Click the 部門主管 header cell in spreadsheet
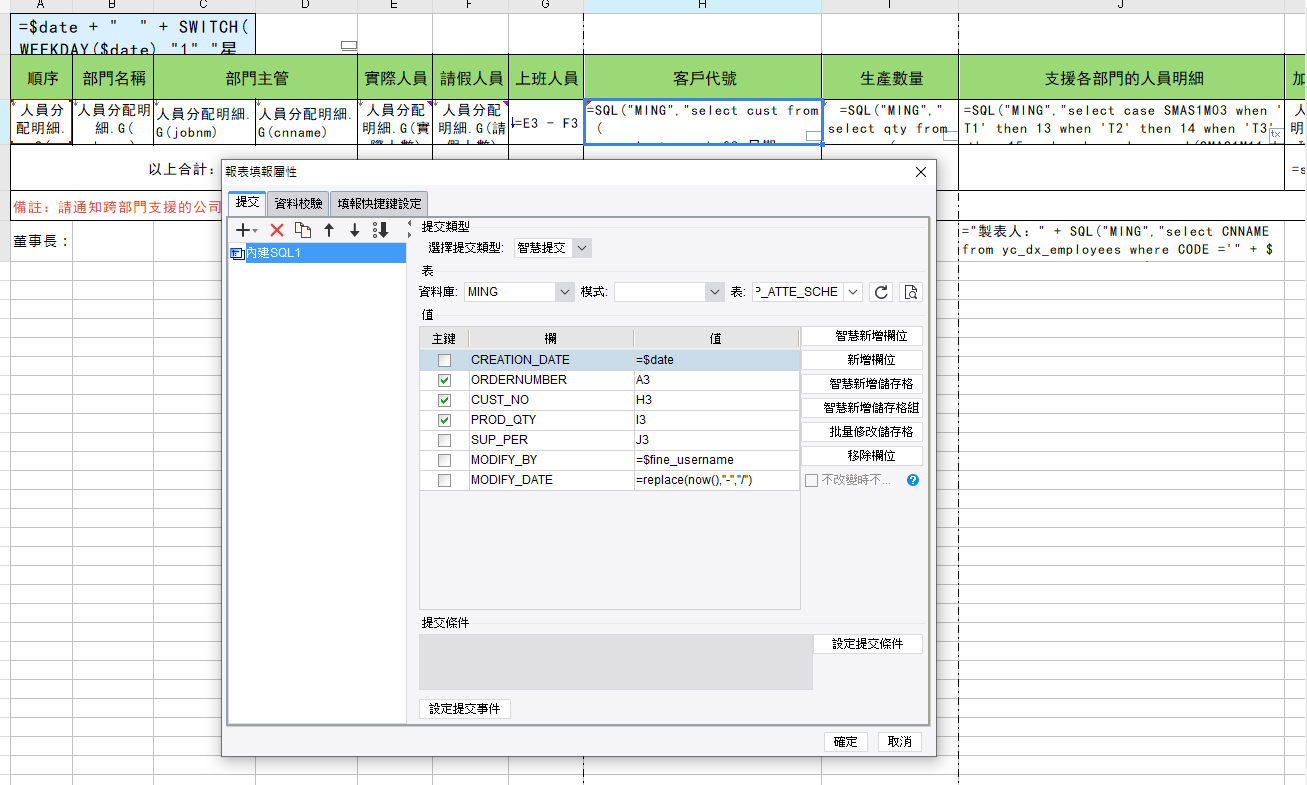 256,78
